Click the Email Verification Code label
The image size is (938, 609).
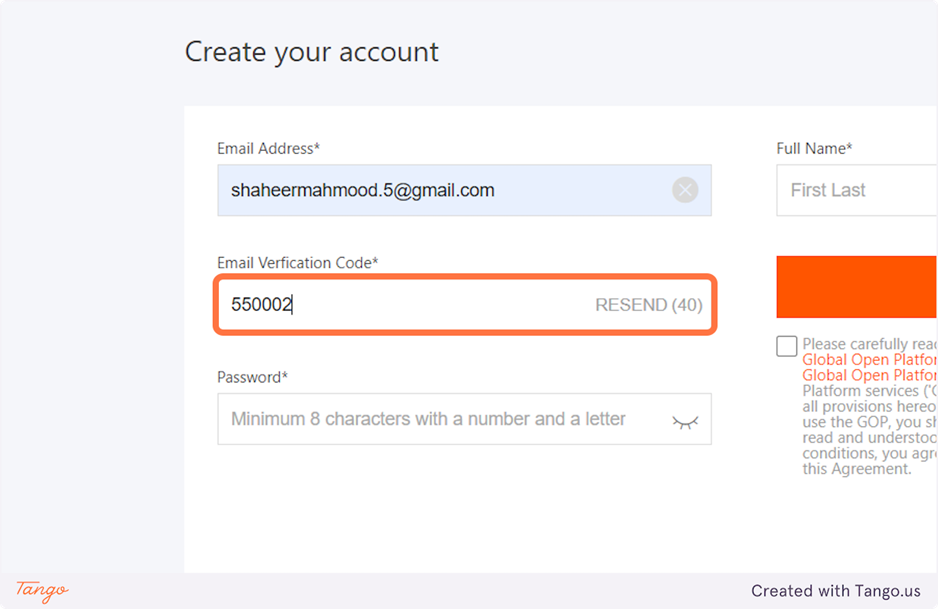point(298,263)
